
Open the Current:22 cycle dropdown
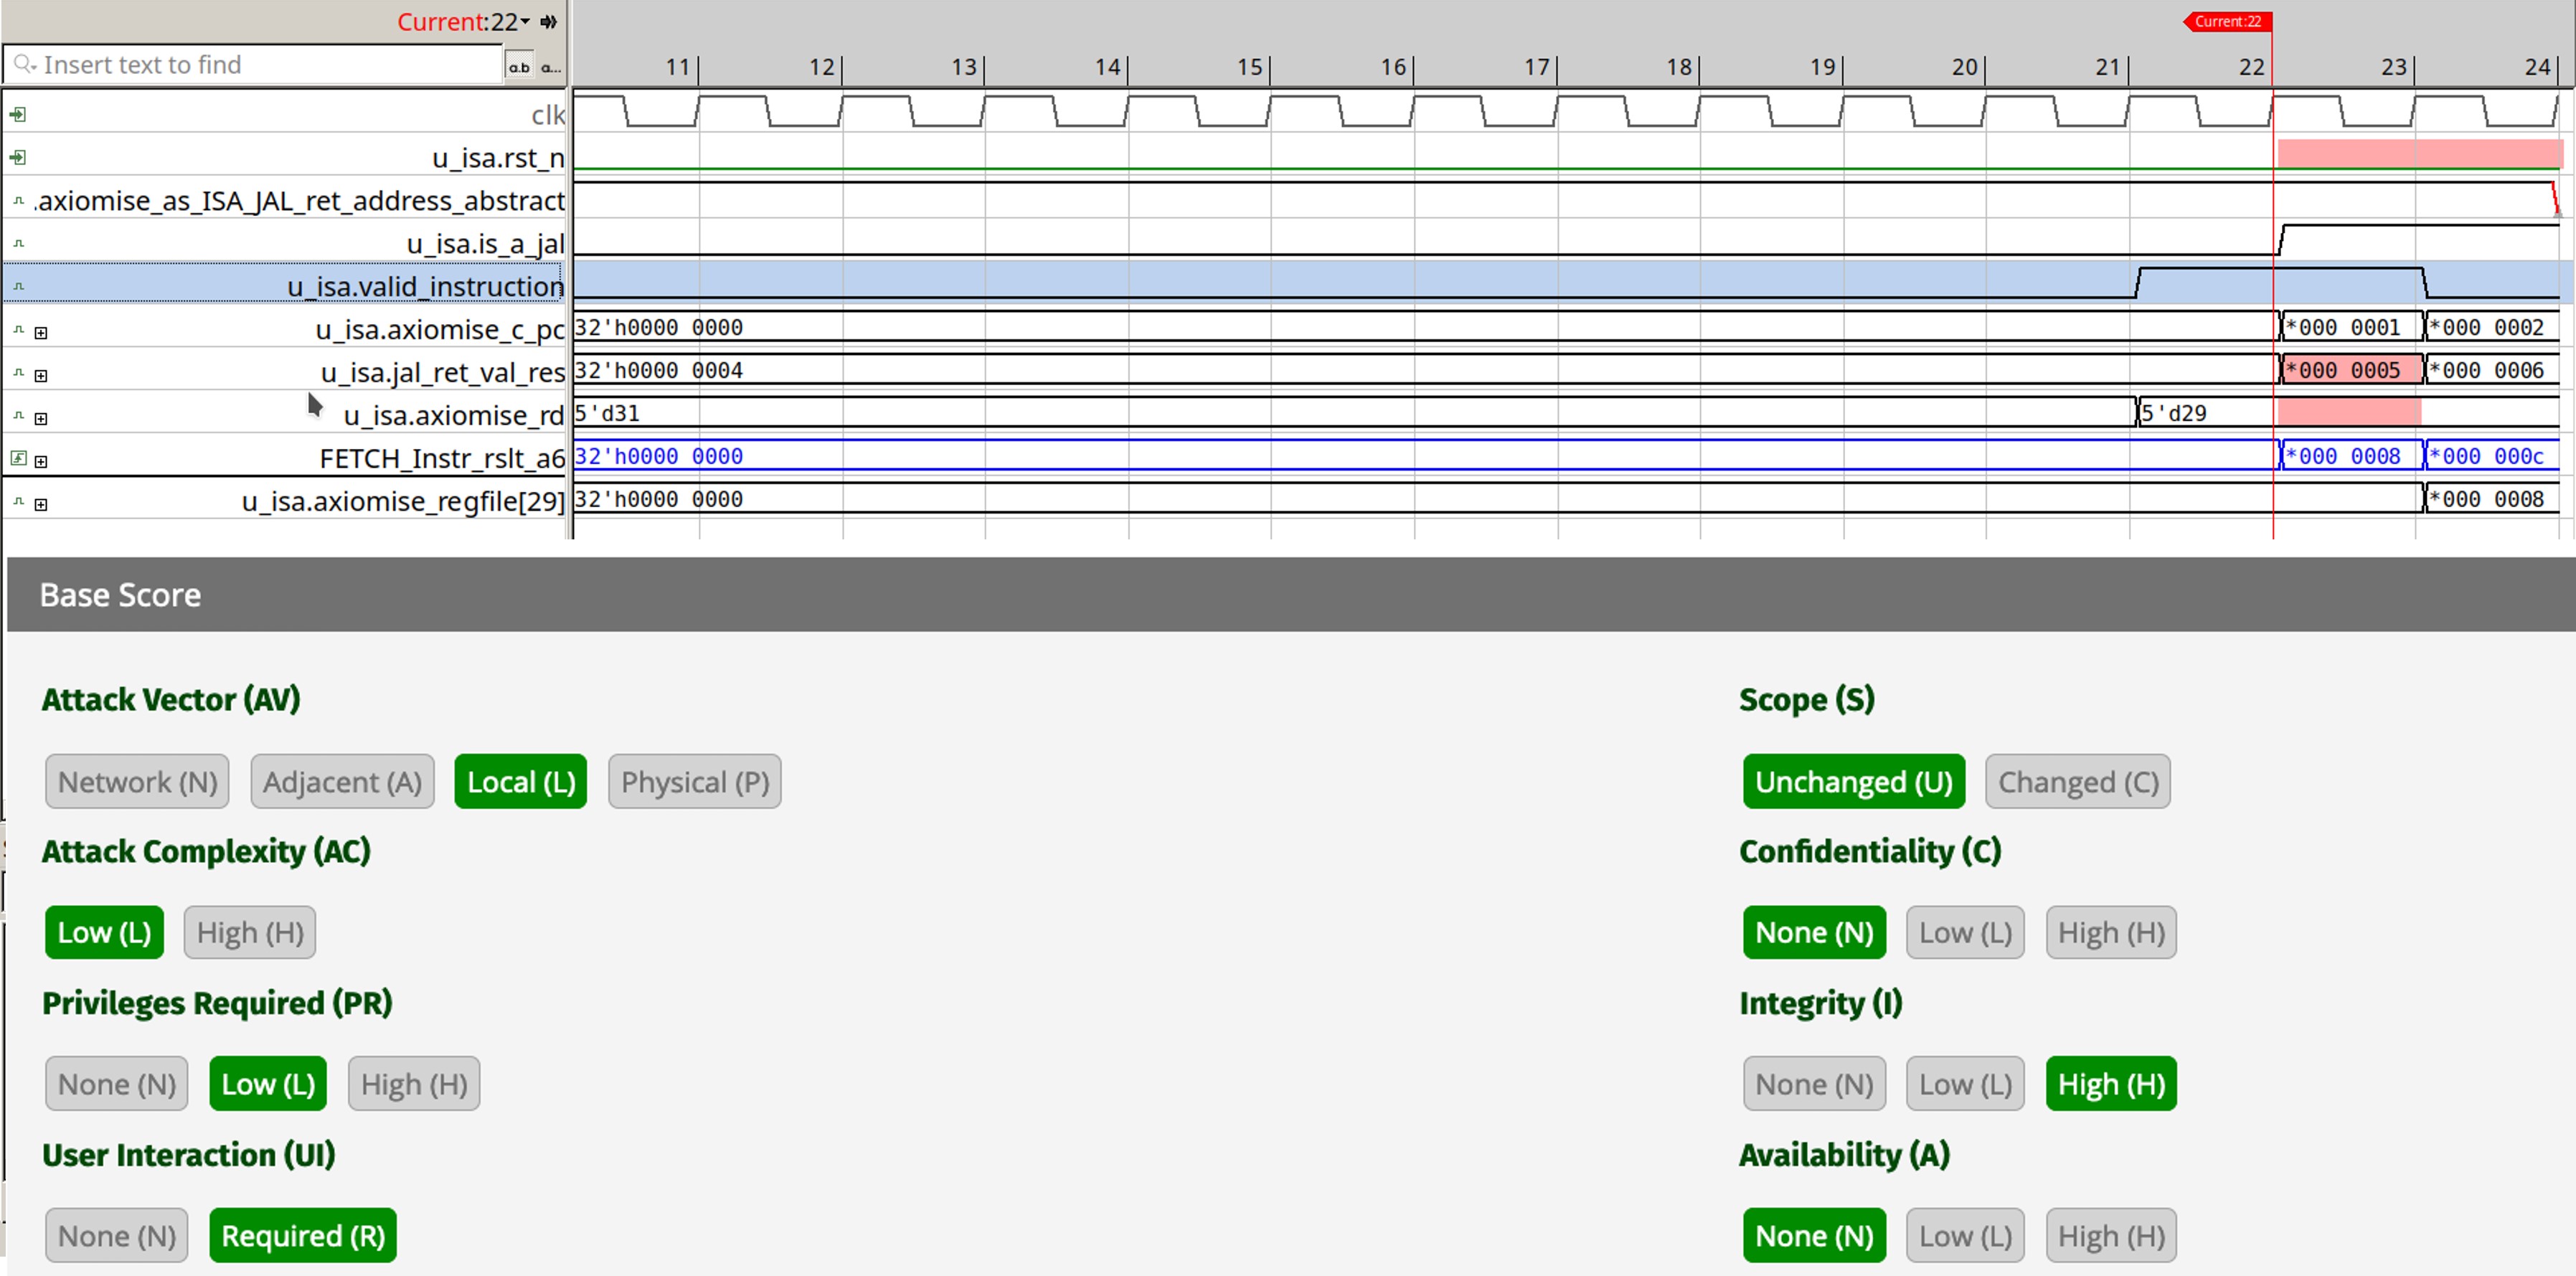[x=525, y=22]
